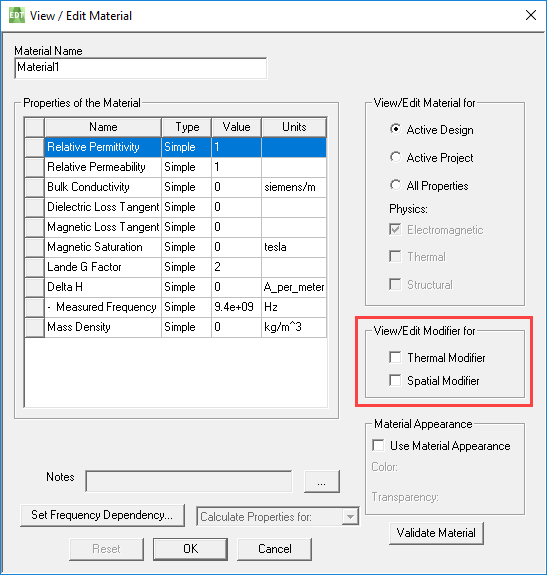
Task: Select the Lande G Factor row name
Action: pyautogui.click(x=103, y=267)
